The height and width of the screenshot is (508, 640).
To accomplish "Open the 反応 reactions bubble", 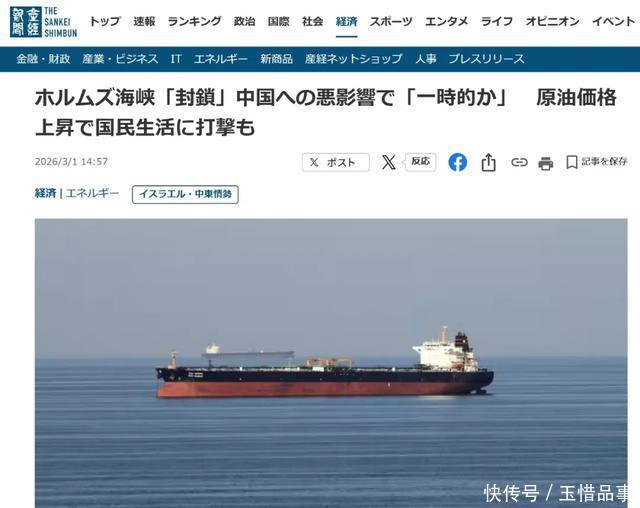I will tap(420, 162).
